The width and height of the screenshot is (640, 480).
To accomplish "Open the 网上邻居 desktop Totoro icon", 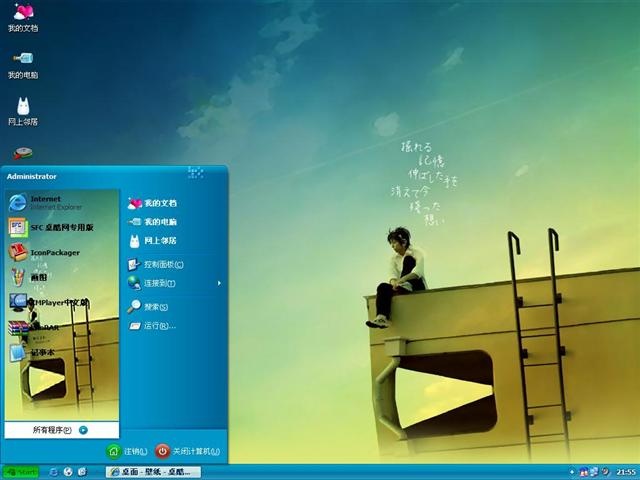I will 23,112.
